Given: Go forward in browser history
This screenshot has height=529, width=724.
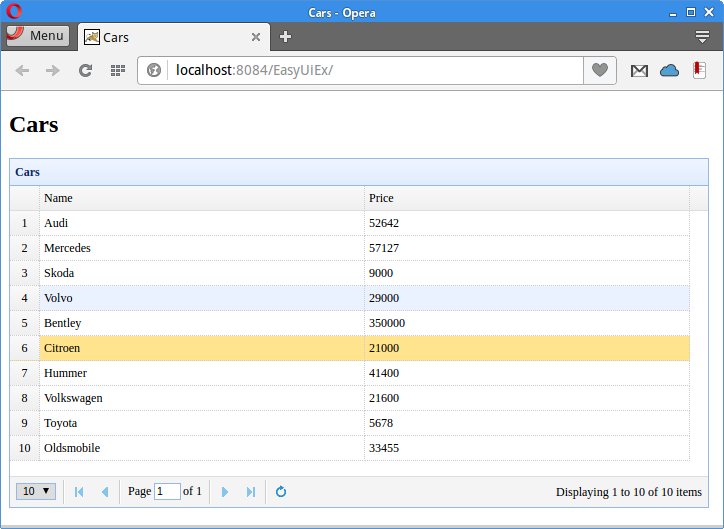Looking at the screenshot, I should (53, 71).
